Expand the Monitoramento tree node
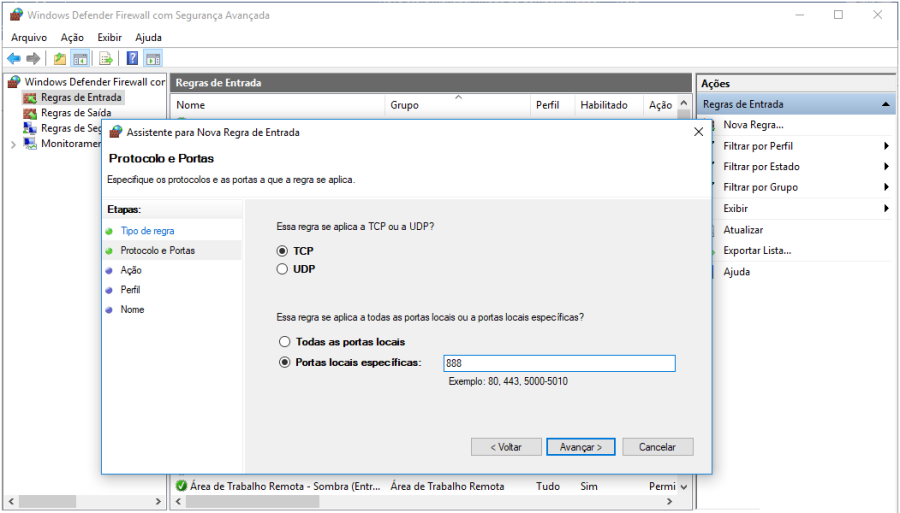This screenshot has height=513, width=900. (13, 144)
